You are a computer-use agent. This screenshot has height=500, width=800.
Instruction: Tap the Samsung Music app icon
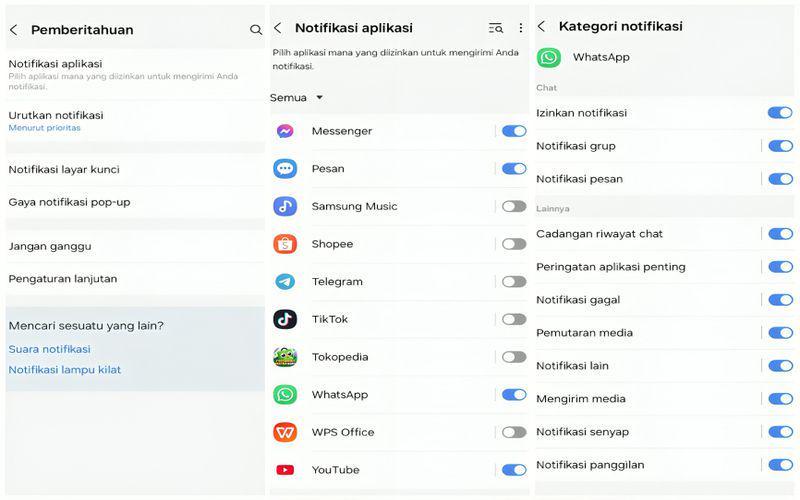coord(285,207)
